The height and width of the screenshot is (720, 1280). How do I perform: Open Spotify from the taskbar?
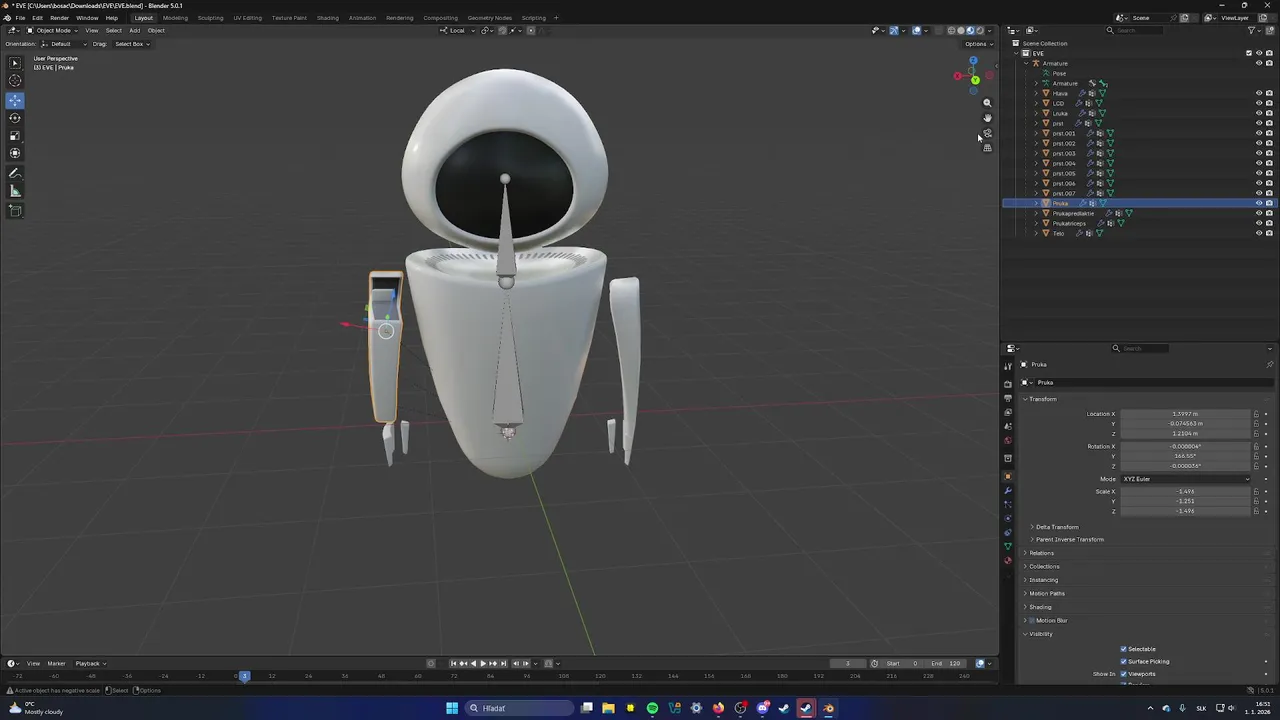click(652, 708)
